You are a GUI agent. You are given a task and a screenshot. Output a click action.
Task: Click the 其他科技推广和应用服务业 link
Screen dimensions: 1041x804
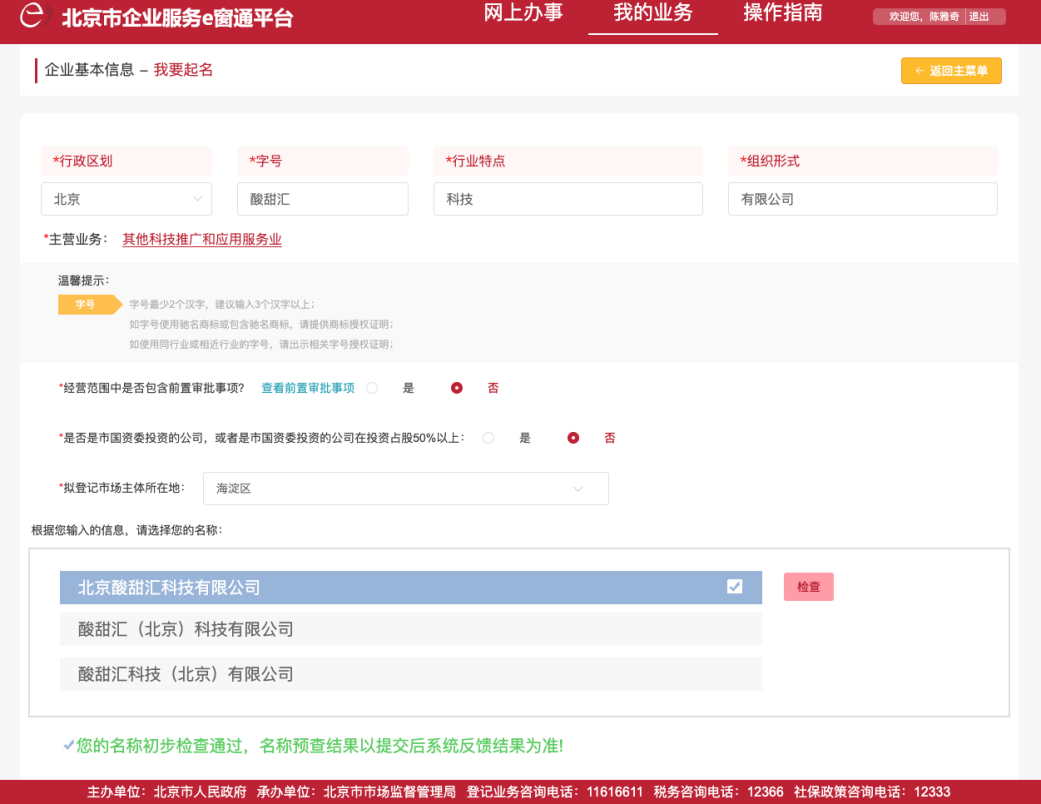[x=202, y=239]
